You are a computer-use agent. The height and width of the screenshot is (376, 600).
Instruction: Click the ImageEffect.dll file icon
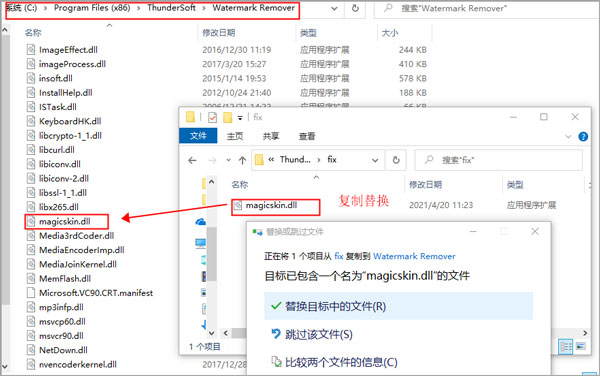click(x=31, y=50)
